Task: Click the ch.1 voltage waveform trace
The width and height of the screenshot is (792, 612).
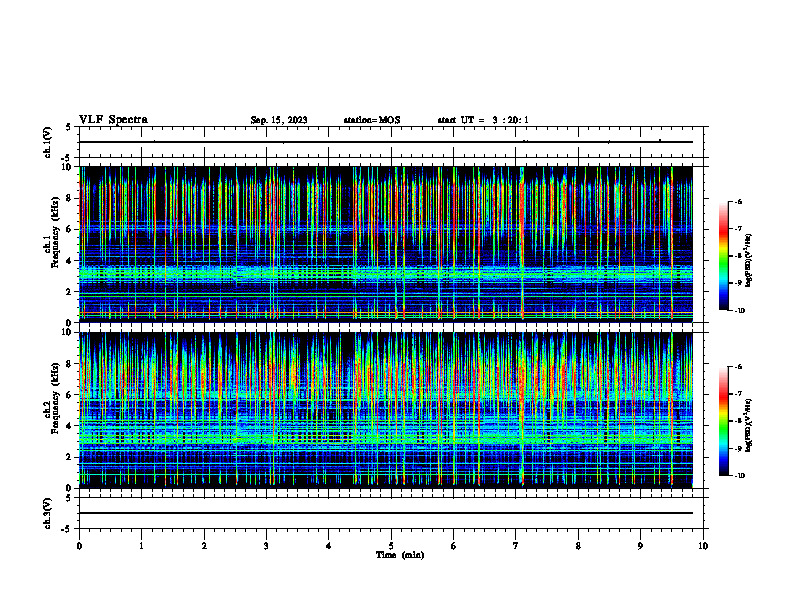Action: pos(386,142)
